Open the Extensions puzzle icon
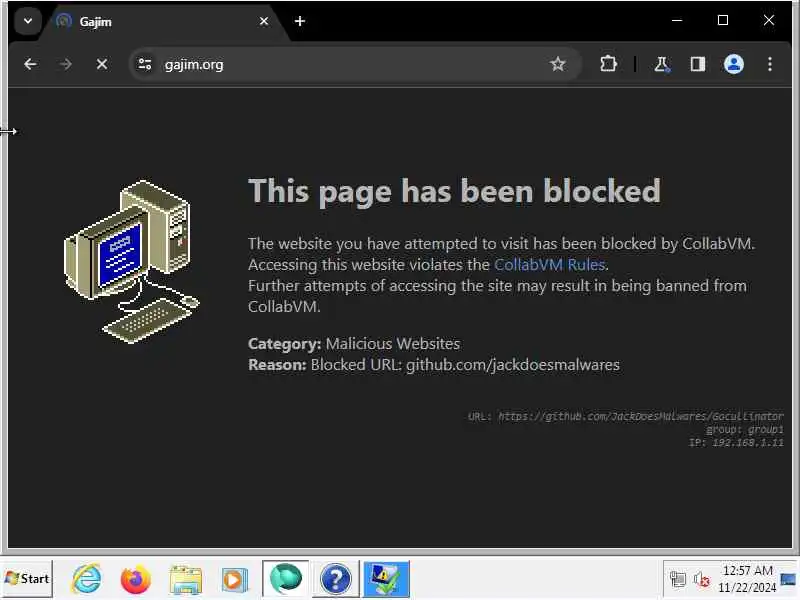This screenshot has height=600, width=800. pyautogui.click(x=608, y=64)
